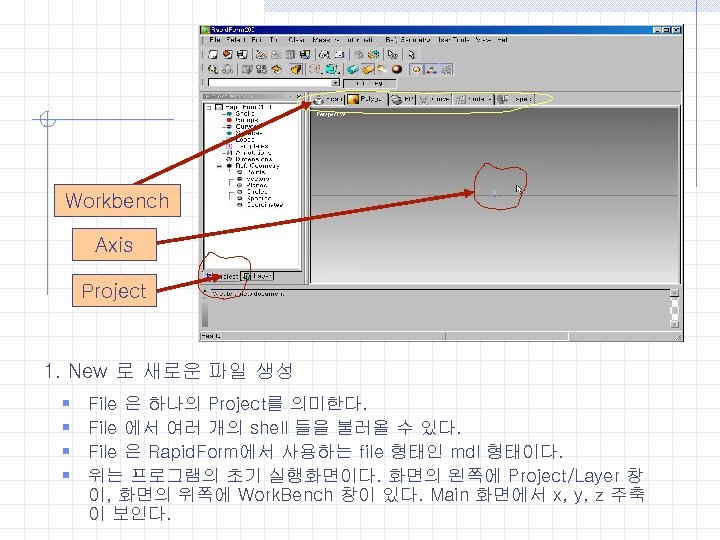The height and width of the screenshot is (540, 720).
Task: Switch to the Surface workbench tab
Action: 473,99
